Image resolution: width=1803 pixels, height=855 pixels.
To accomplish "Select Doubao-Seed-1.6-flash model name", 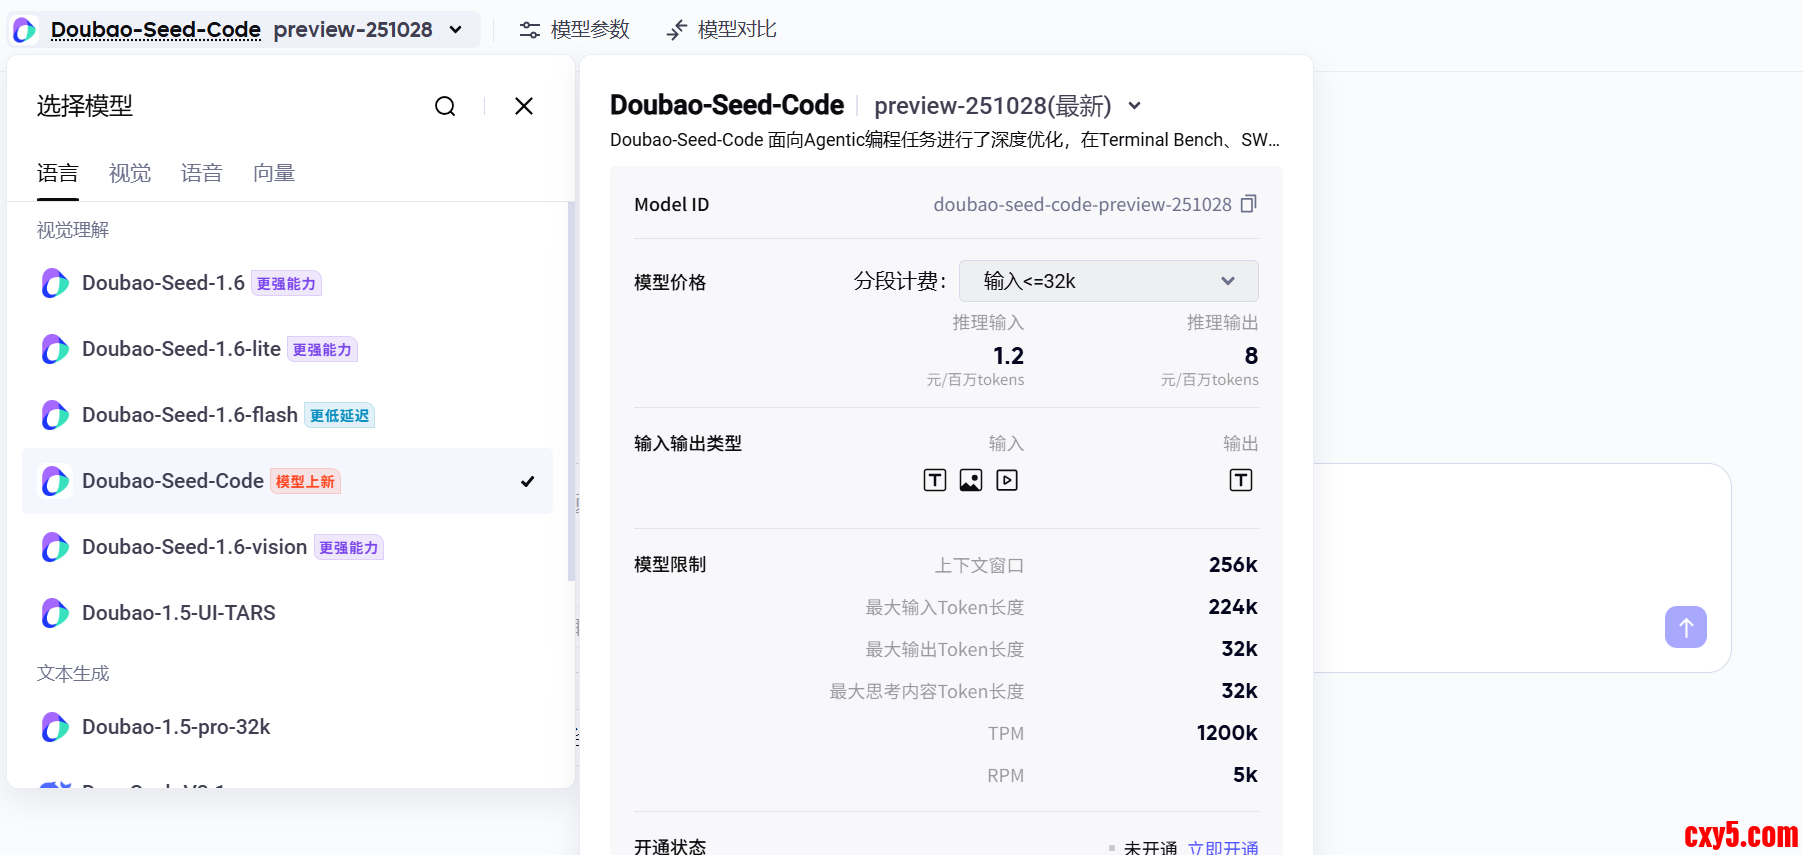I will (190, 415).
